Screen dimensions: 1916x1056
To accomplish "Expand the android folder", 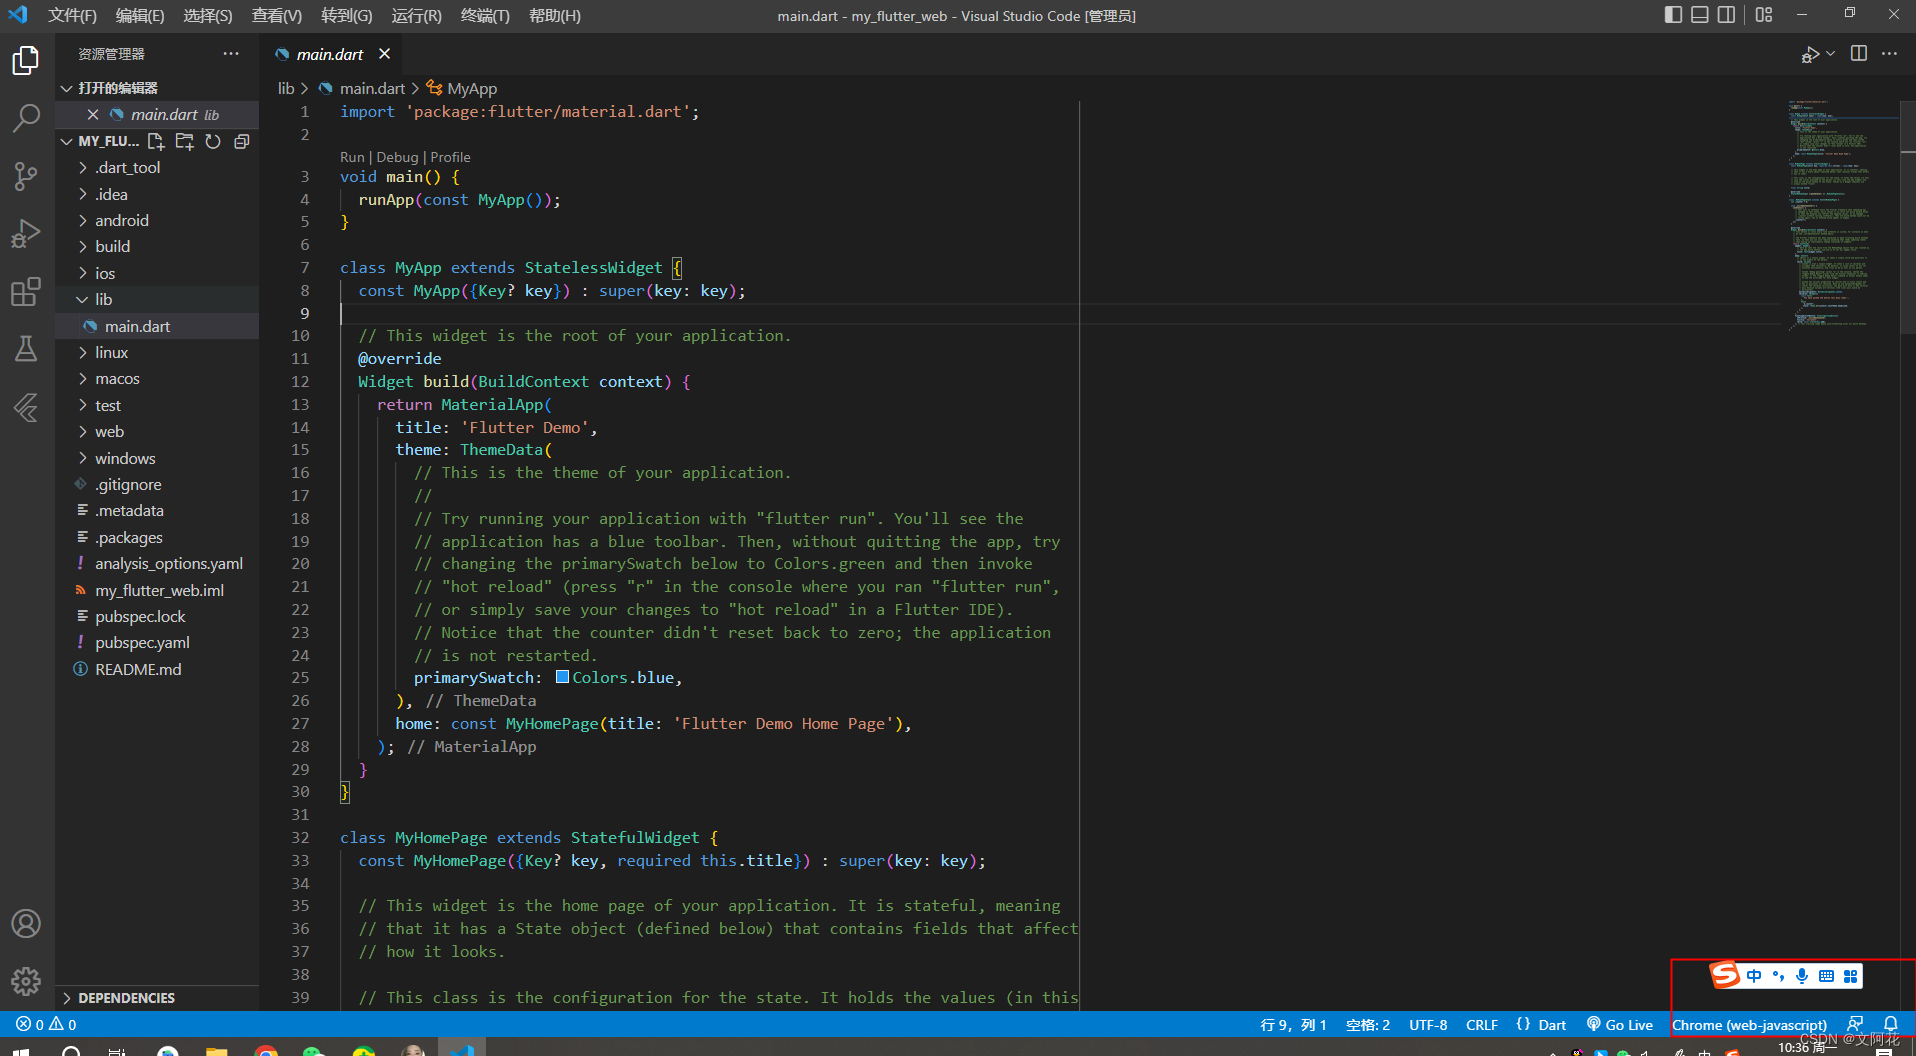I will point(157,221).
